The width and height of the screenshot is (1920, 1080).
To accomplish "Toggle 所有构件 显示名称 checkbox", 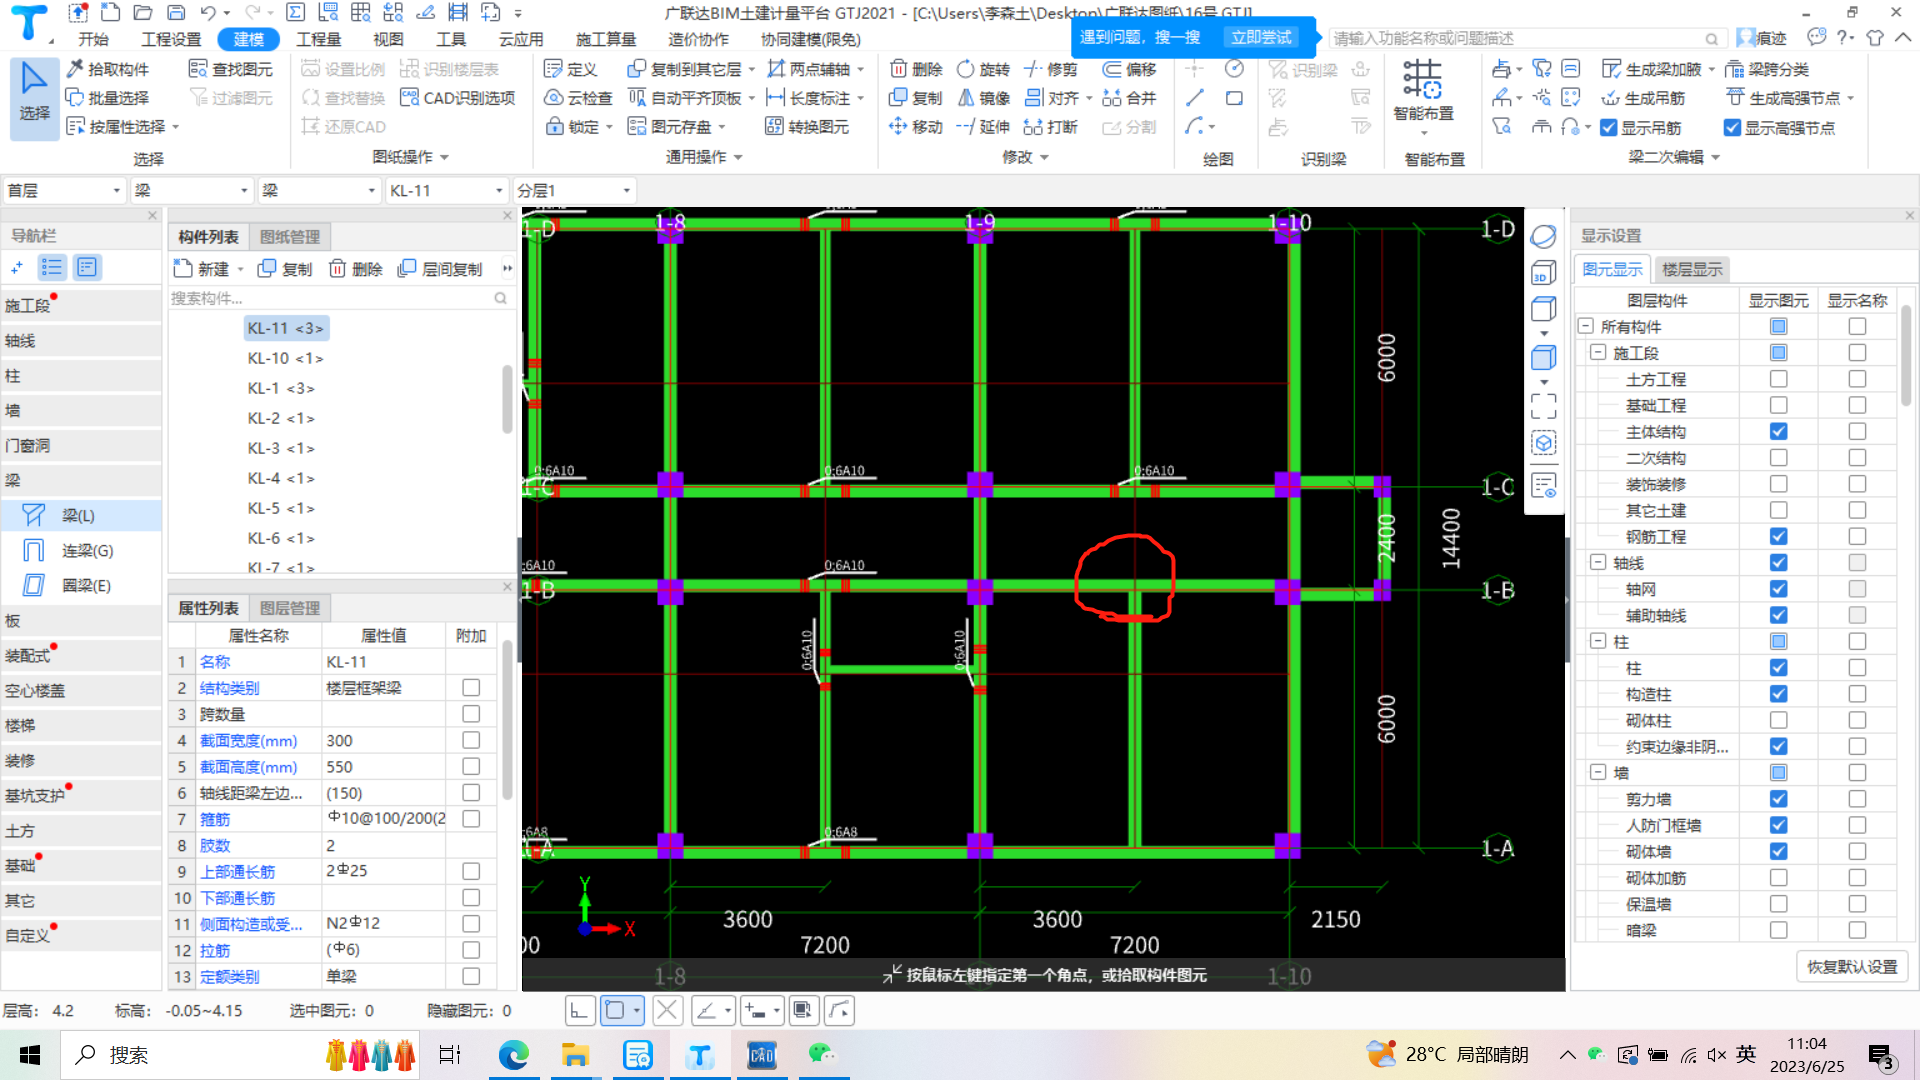I will [x=1857, y=326].
